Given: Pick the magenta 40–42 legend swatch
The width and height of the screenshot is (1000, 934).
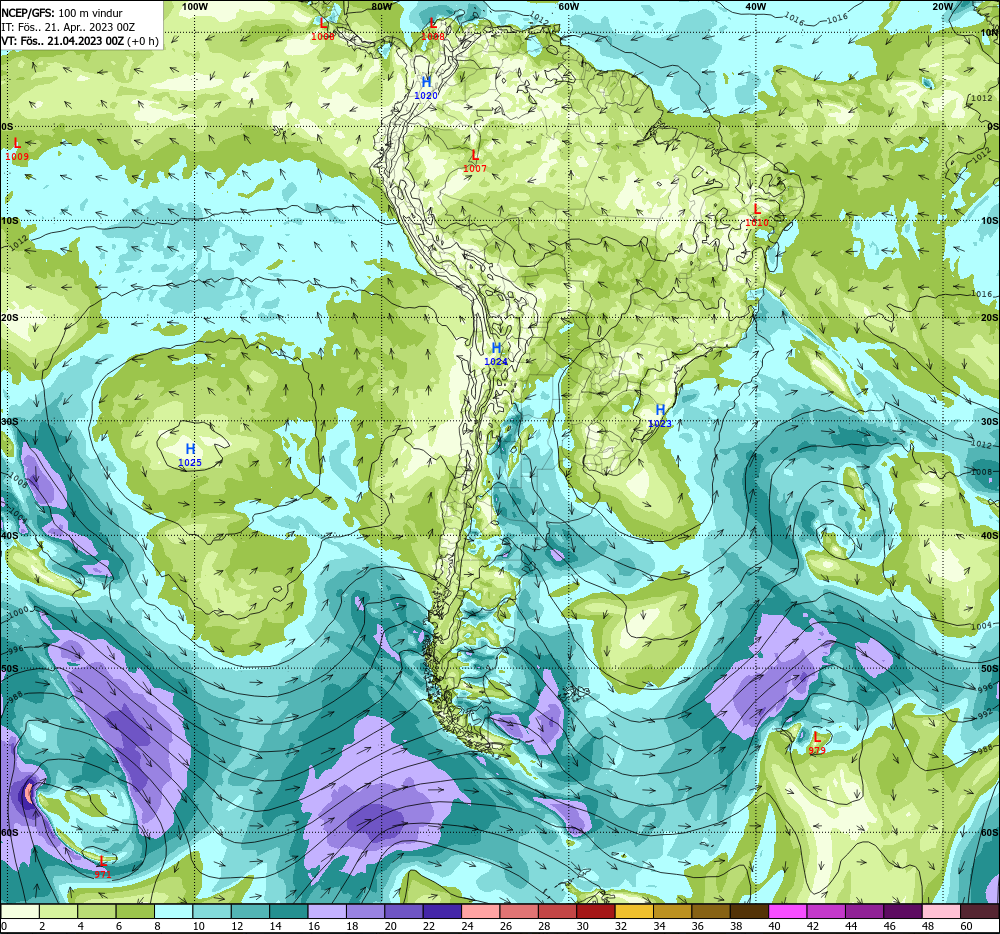Looking at the screenshot, I should (x=787, y=911).
